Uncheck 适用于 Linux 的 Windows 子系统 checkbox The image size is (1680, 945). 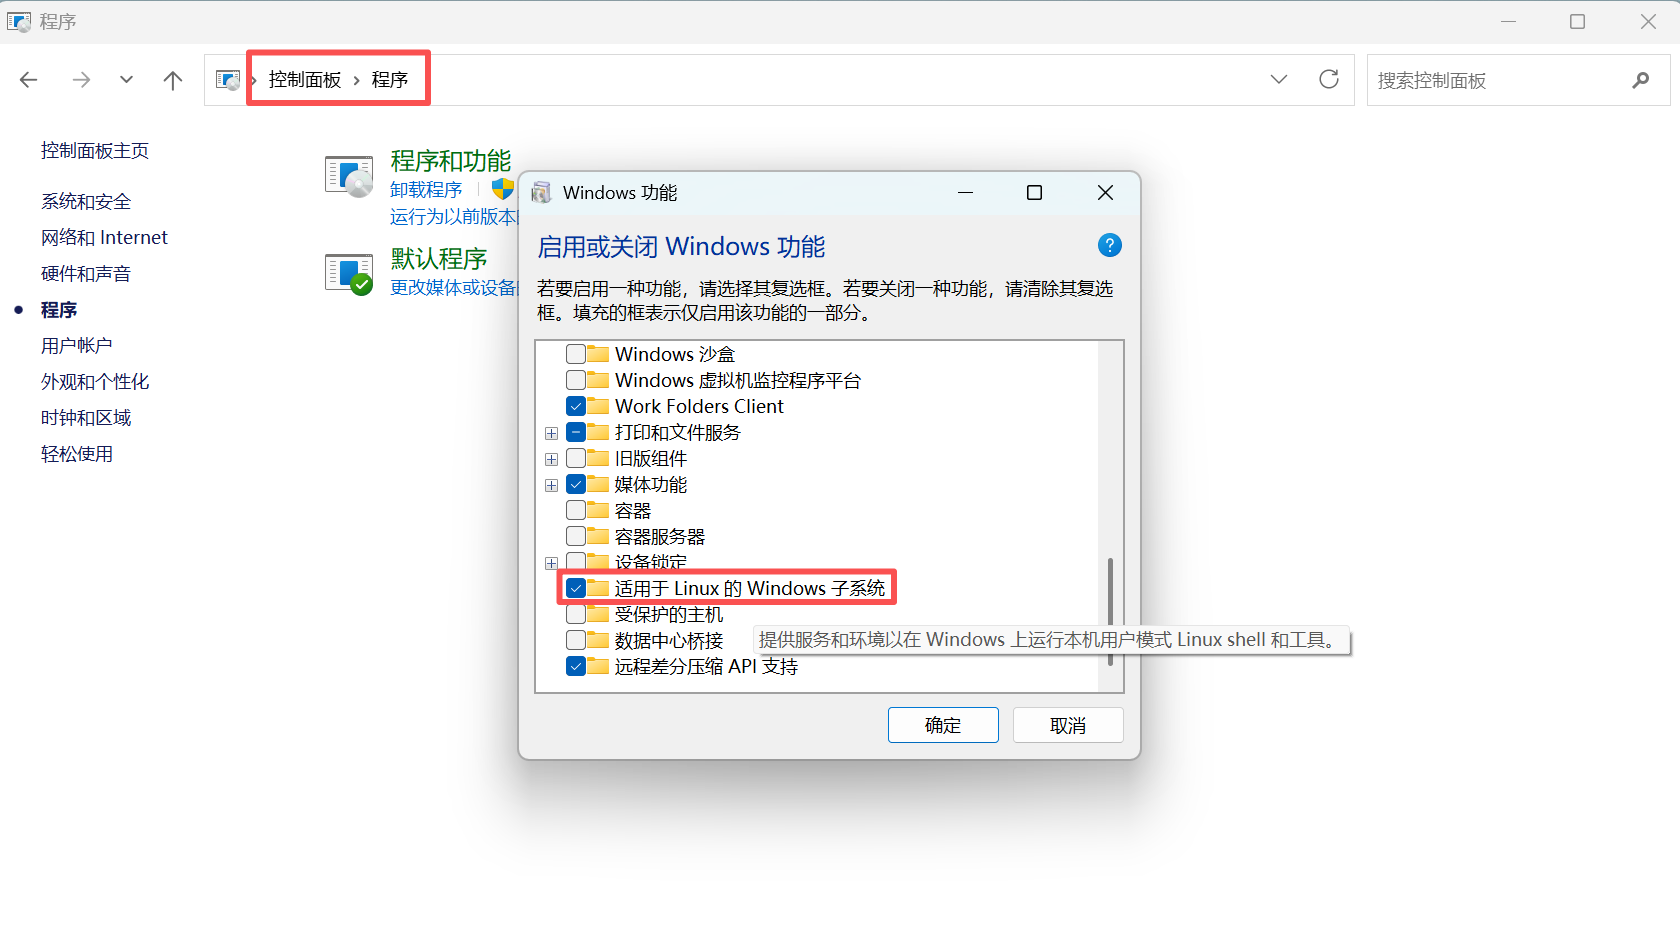[576, 588]
